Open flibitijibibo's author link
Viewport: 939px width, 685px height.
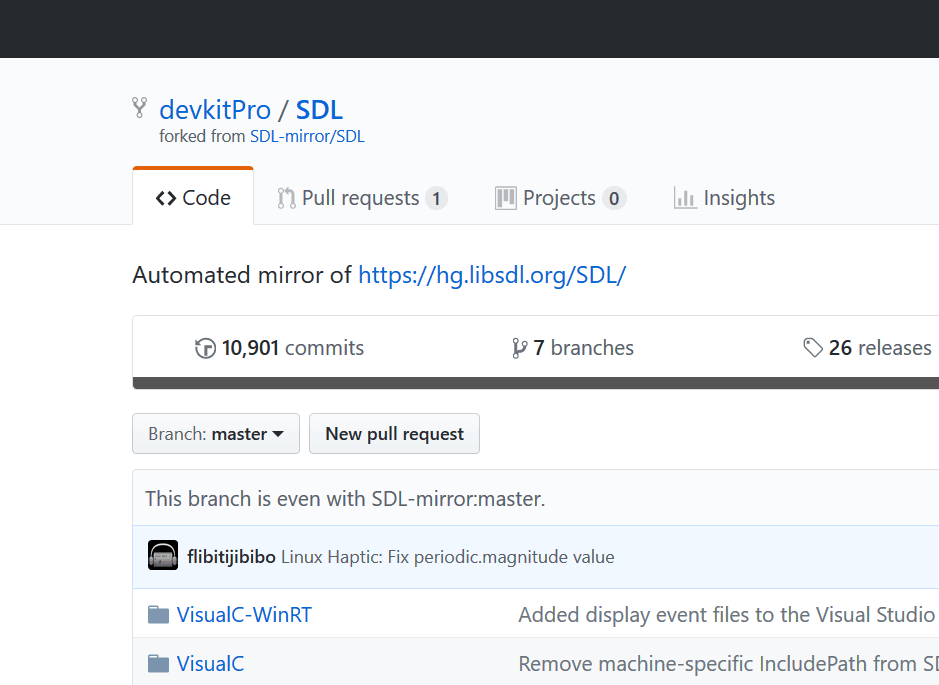(231, 557)
